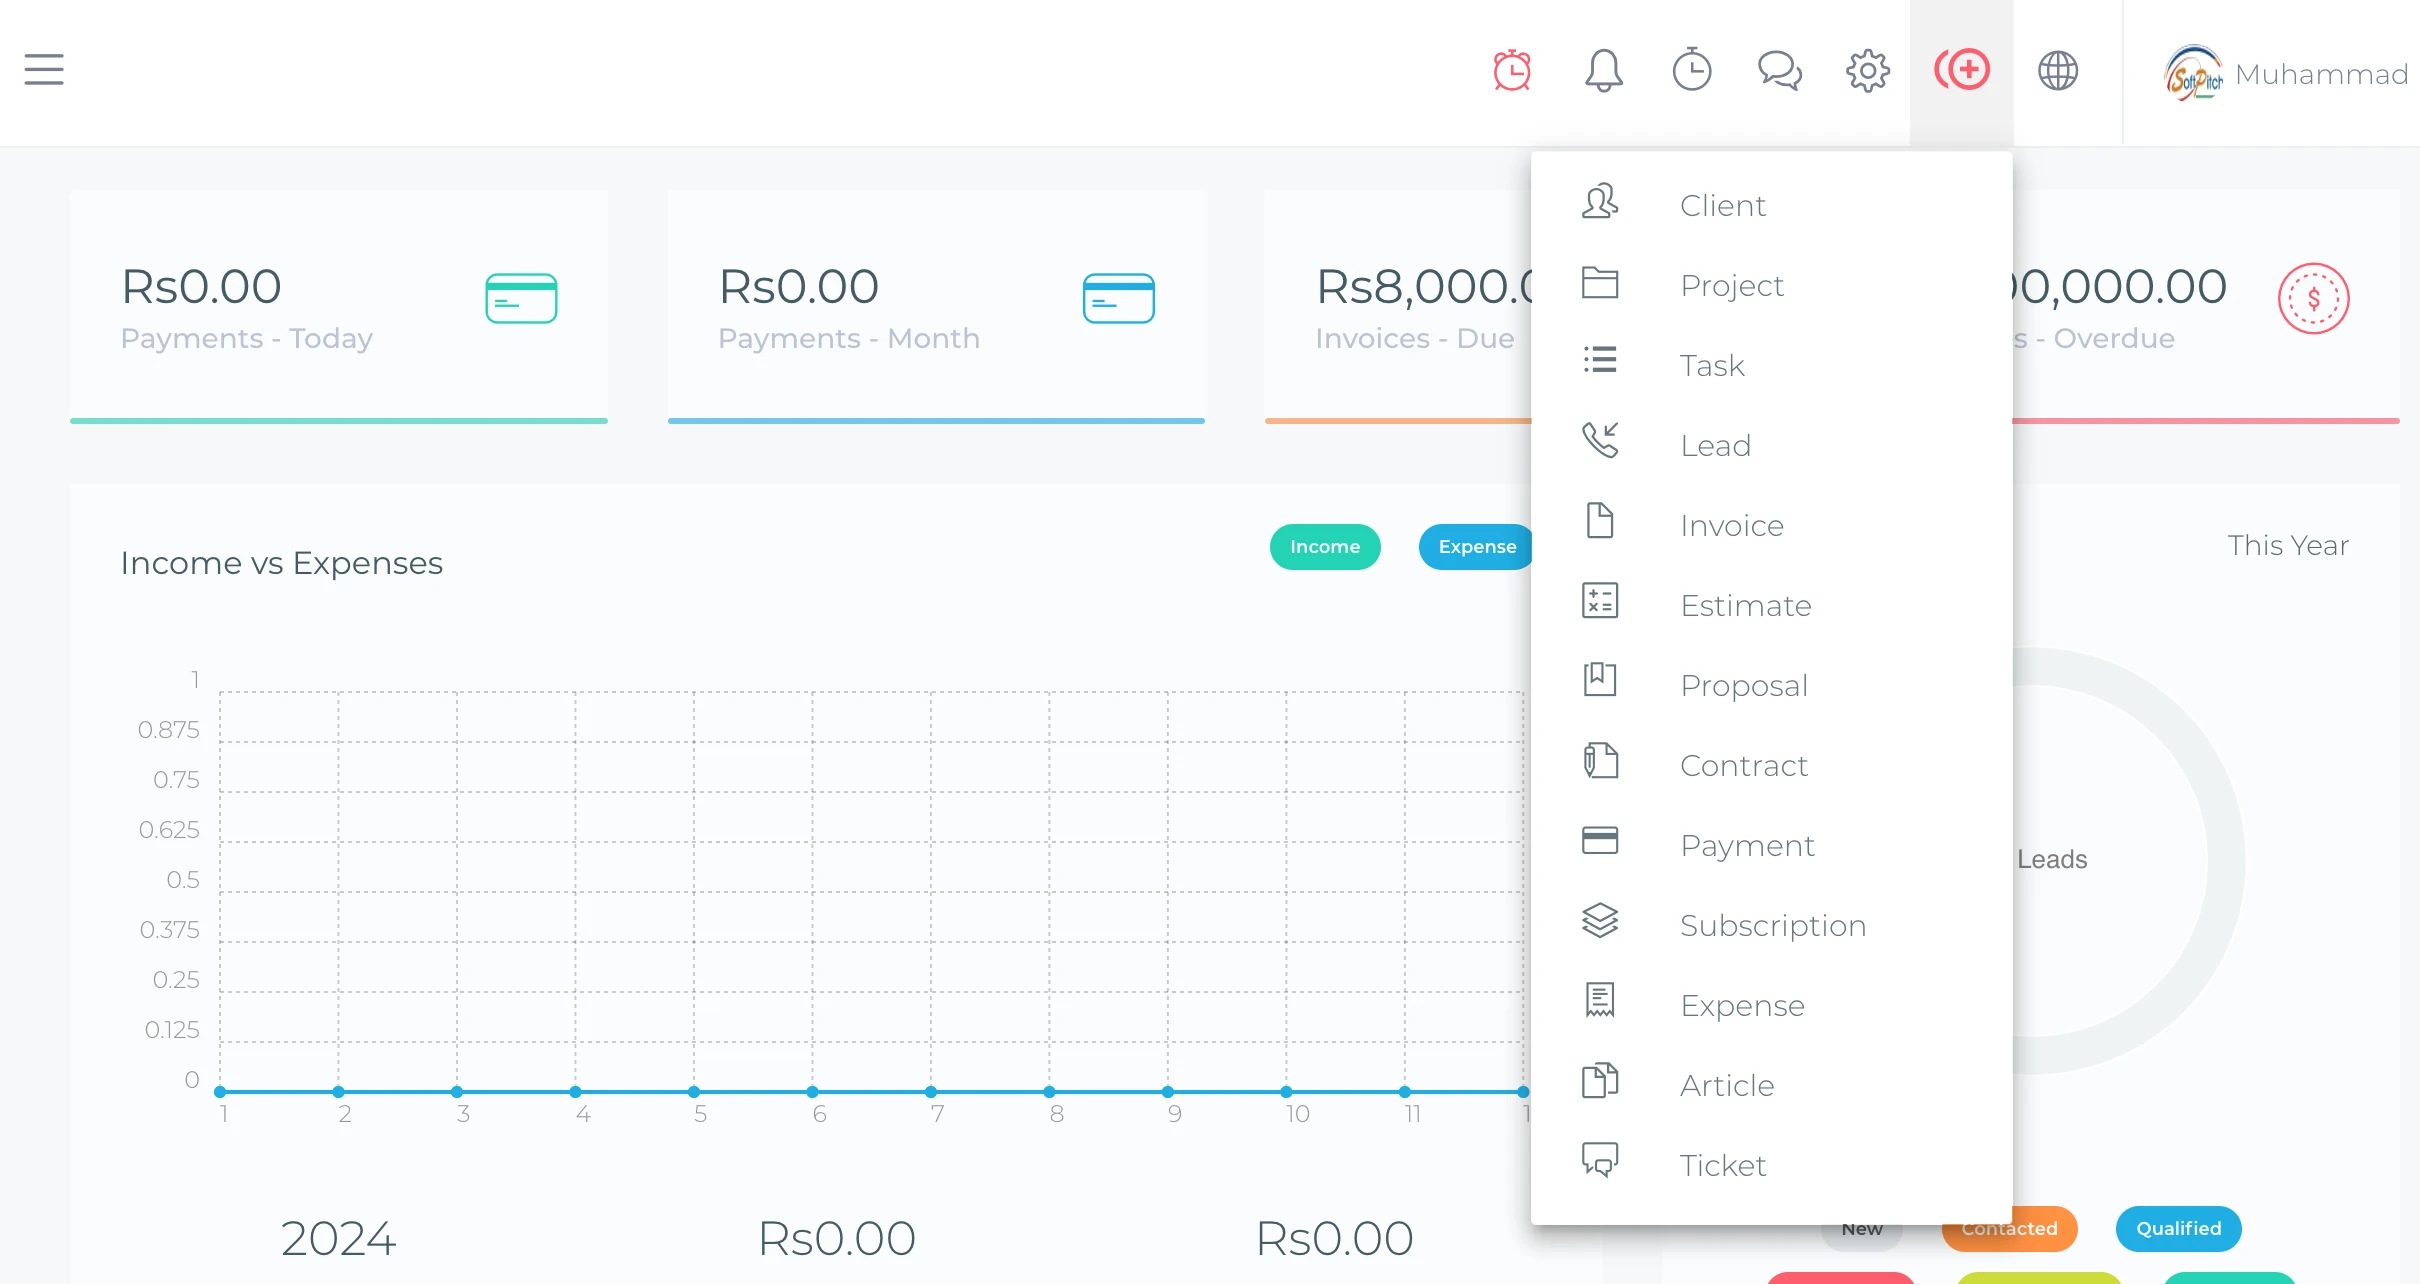Select Client from the add menu

pyautogui.click(x=1722, y=205)
